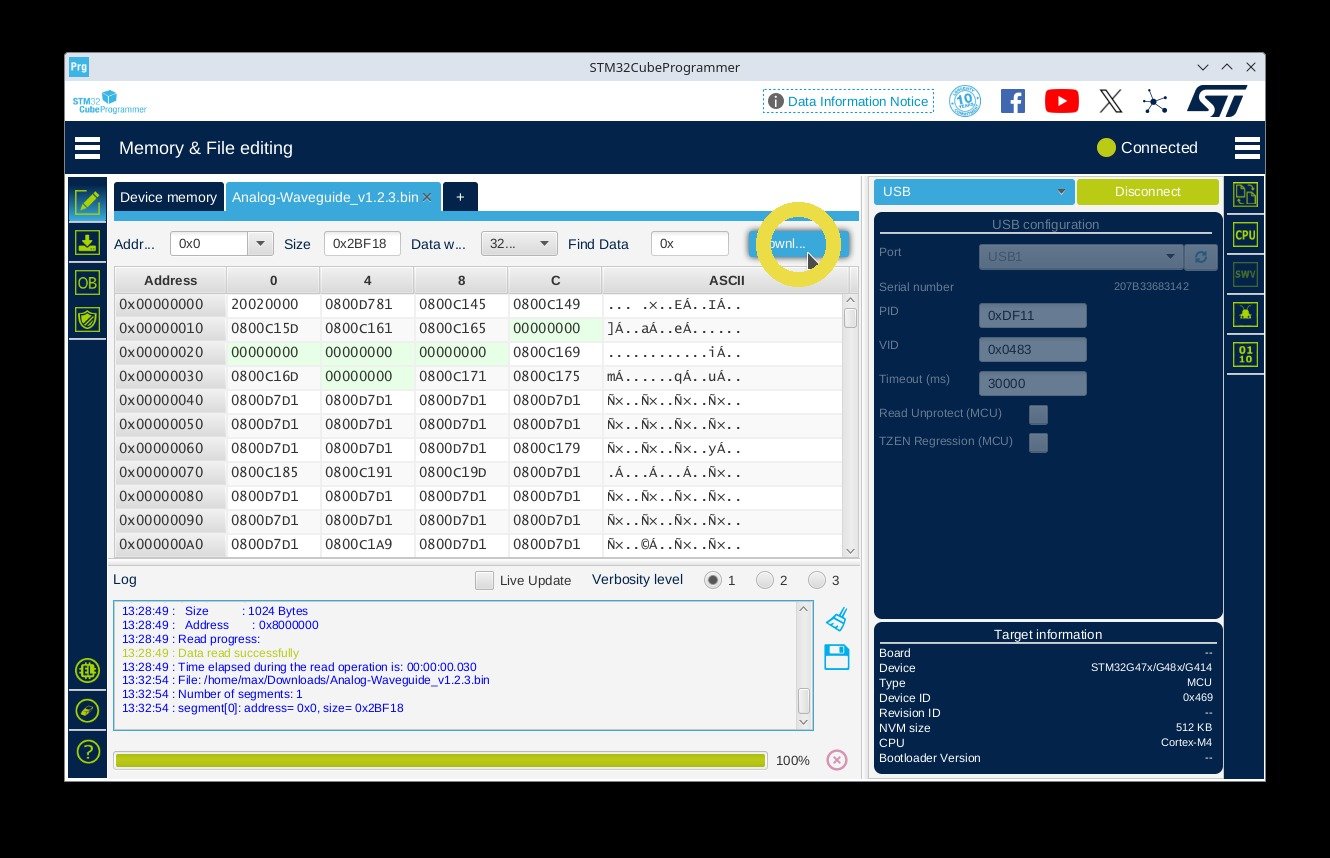1330x858 pixels.
Task: Open the X social media icon
Action: 1110,101
